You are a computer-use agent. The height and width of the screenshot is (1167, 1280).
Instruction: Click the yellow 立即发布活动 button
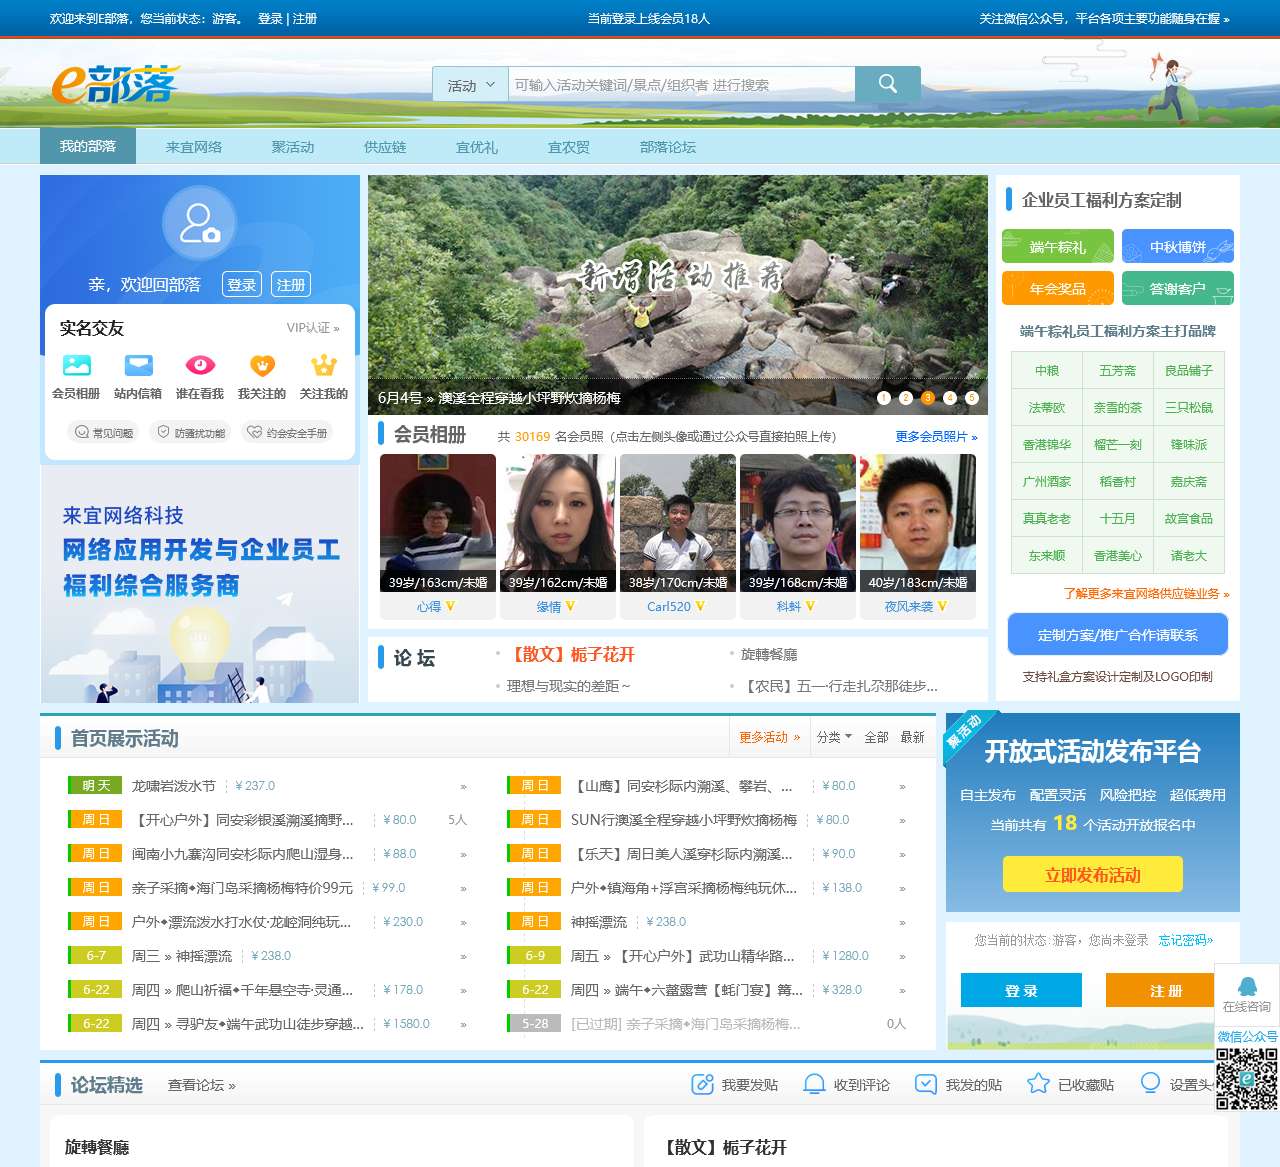point(1093,875)
